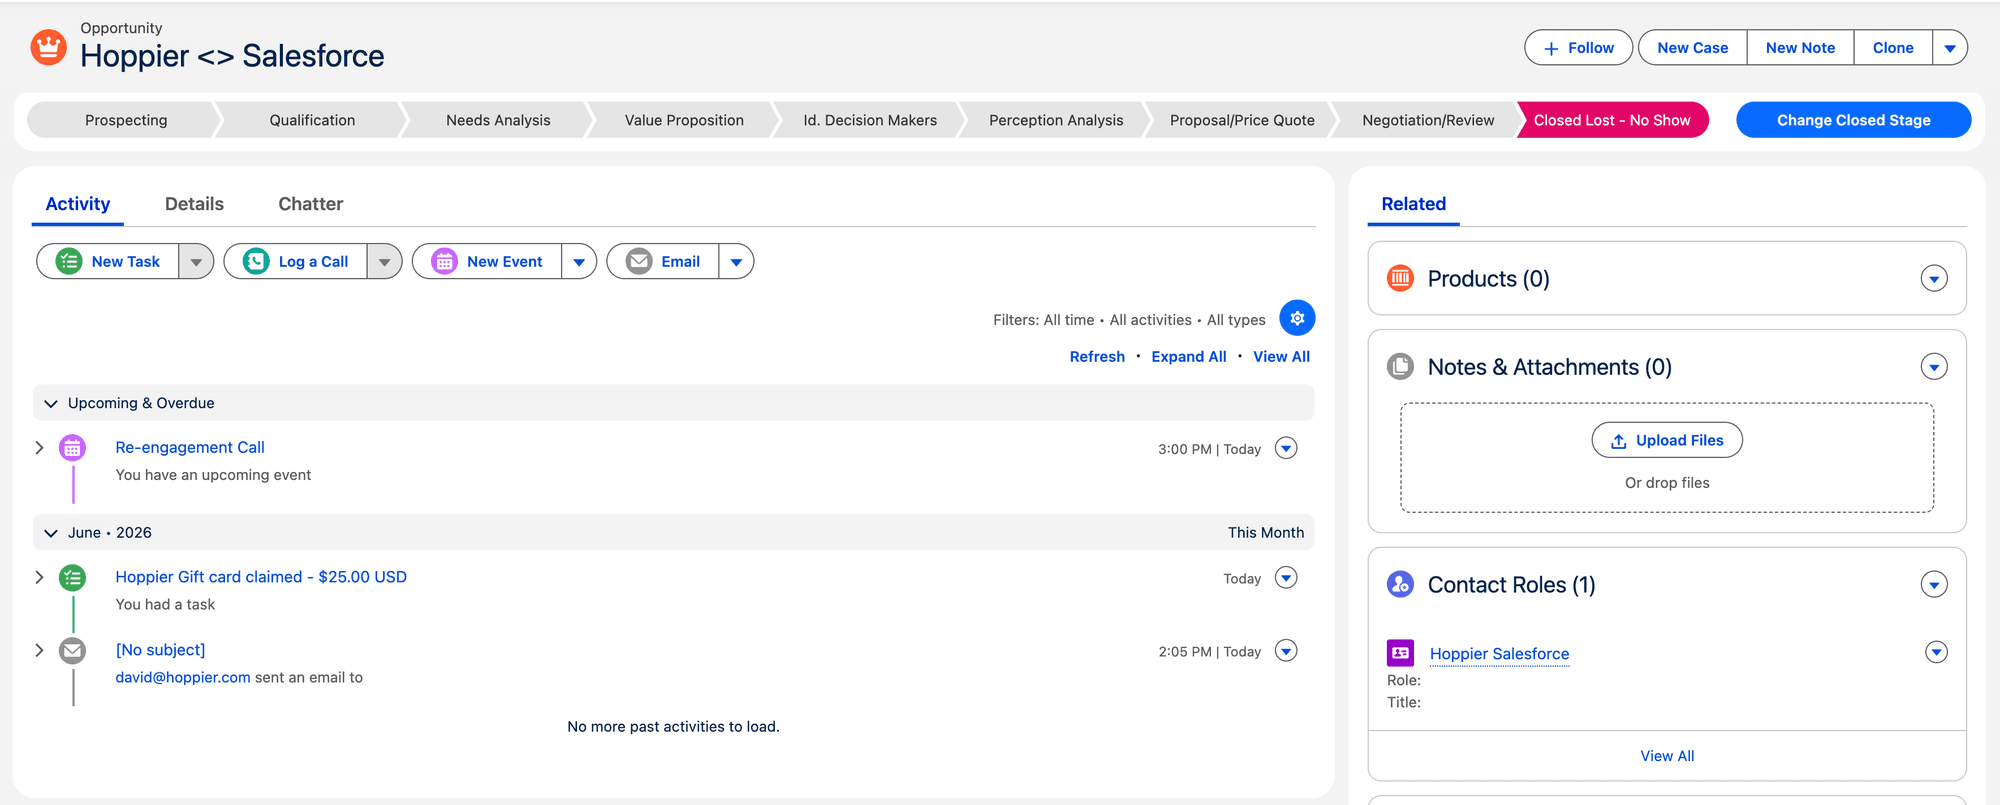This screenshot has width=2000, height=805.
Task: Click Change Closed Stage button
Action: pyautogui.click(x=1854, y=120)
